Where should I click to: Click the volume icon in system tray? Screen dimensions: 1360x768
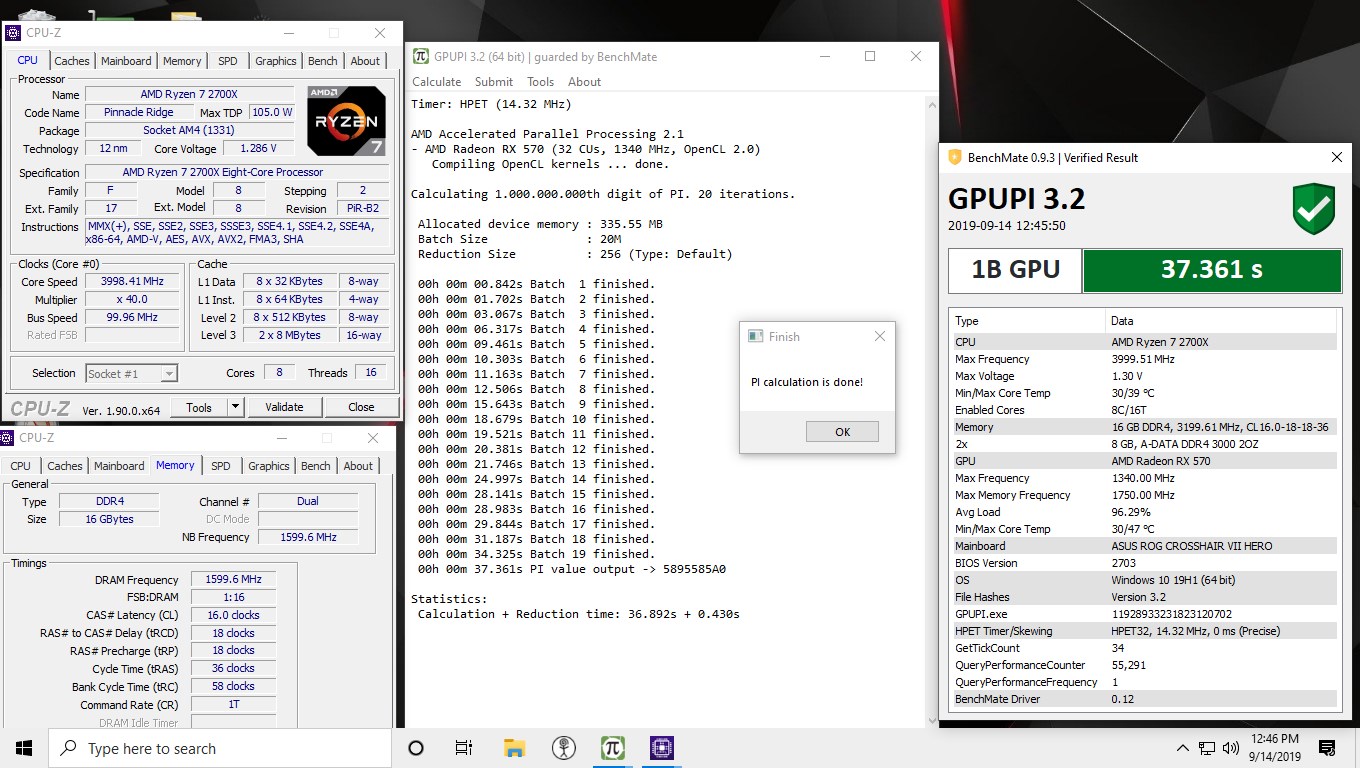coord(1231,748)
